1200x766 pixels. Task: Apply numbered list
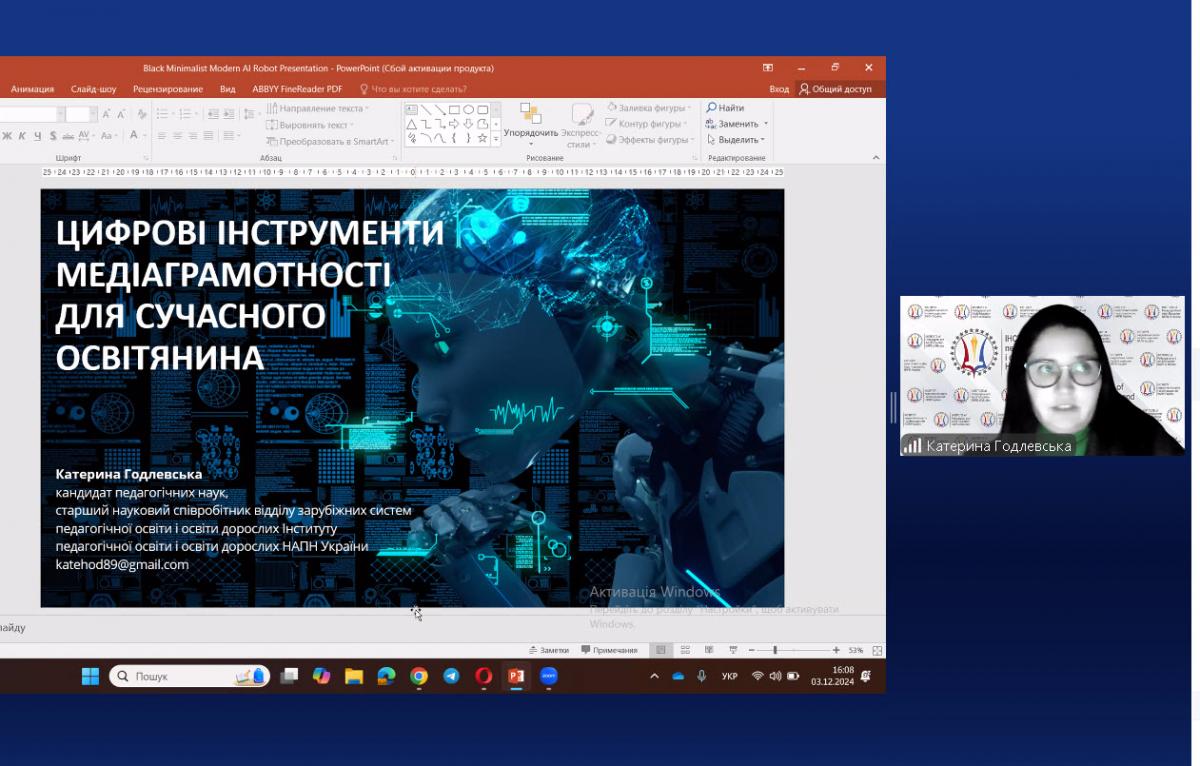tap(187, 114)
